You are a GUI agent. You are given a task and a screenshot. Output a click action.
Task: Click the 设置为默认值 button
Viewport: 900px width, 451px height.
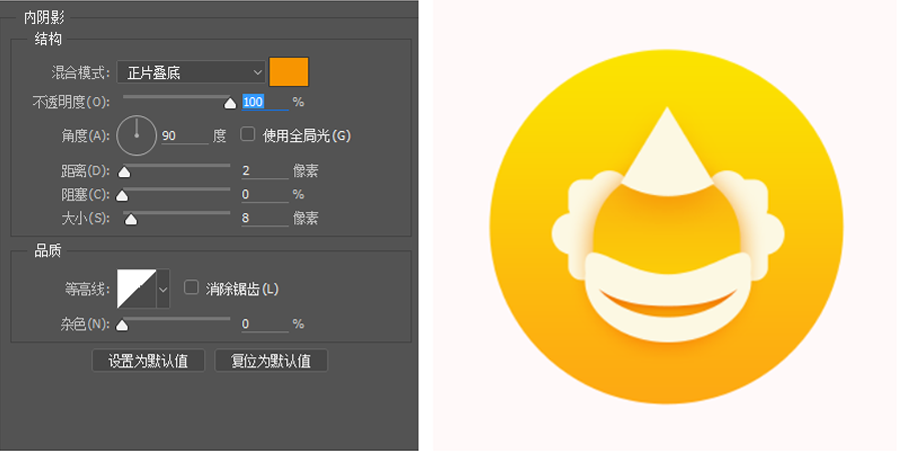pos(148,360)
